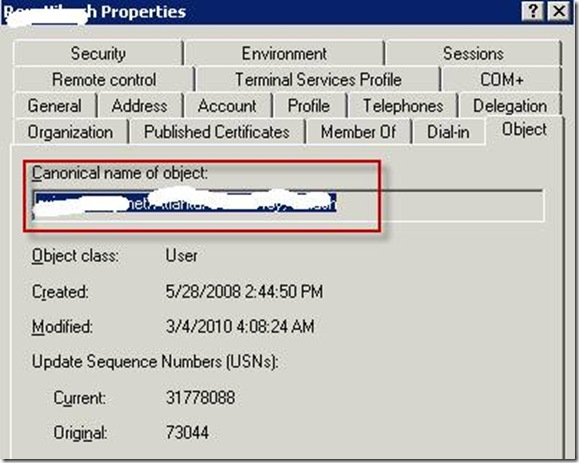Viewport: 579px width, 463px height.
Task: Open the General tab
Action: [55, 106]
